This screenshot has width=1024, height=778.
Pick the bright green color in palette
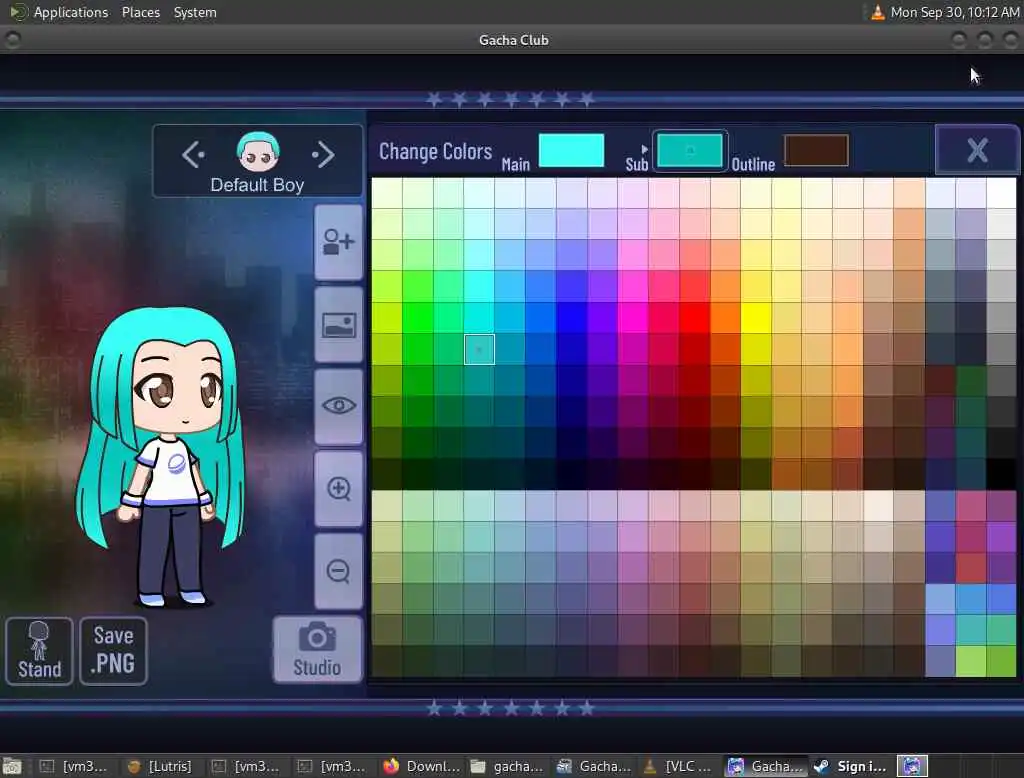418,318
